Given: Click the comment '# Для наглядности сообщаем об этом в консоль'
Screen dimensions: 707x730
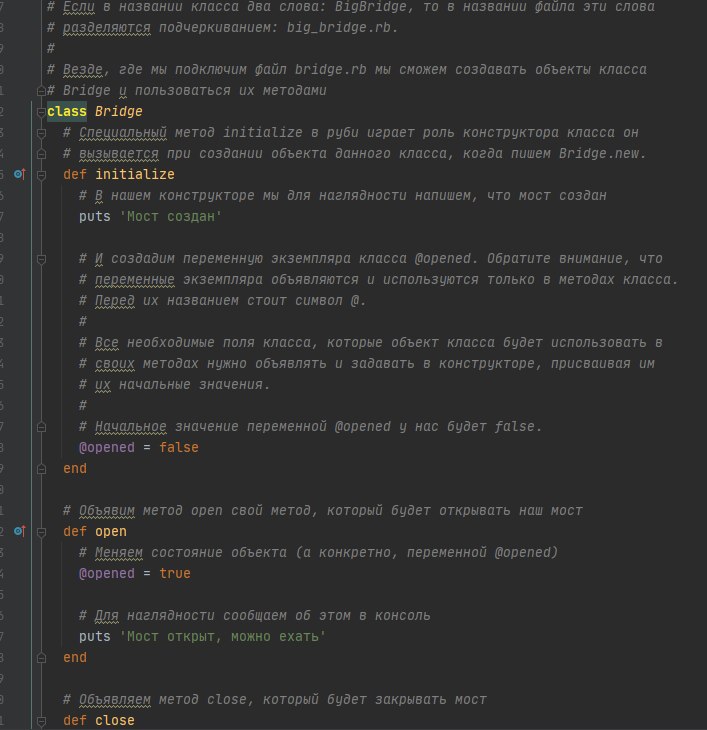Looking at the screenshot, I should tap(255, 615).
